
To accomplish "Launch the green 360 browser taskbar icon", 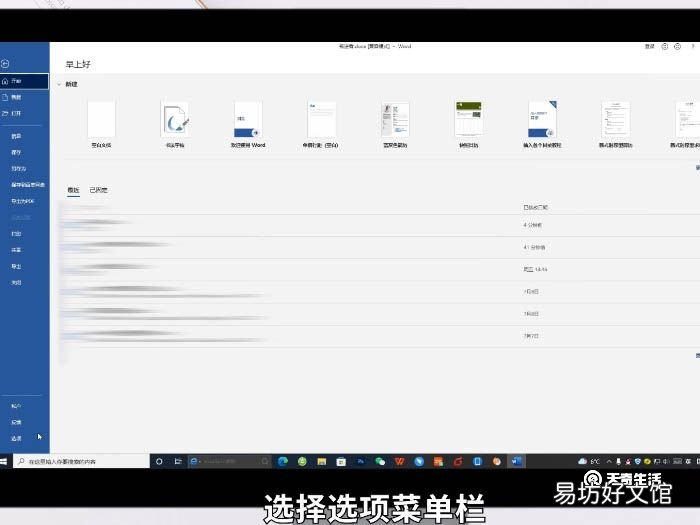I will (302, 462).
